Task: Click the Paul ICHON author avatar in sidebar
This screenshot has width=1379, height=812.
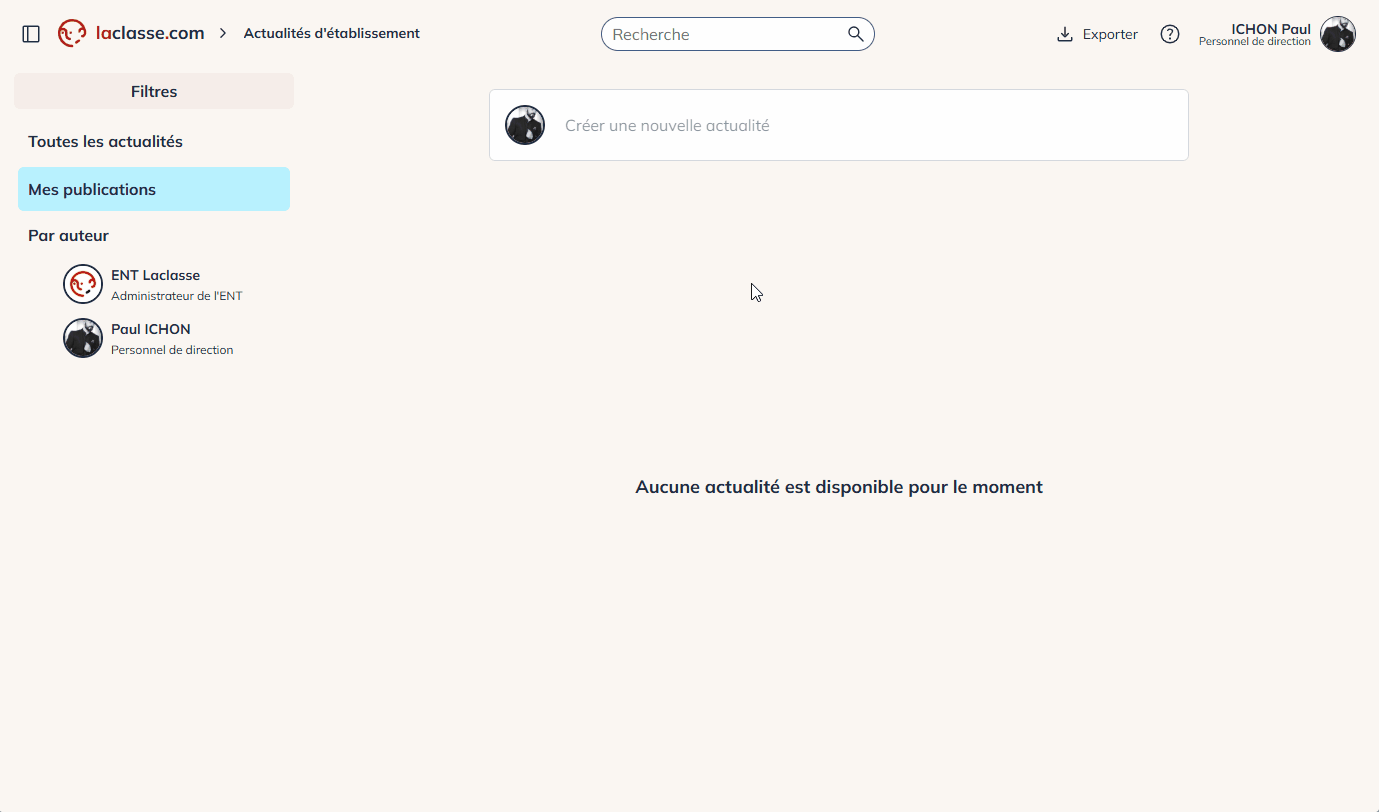Action: tap(83, 338)
